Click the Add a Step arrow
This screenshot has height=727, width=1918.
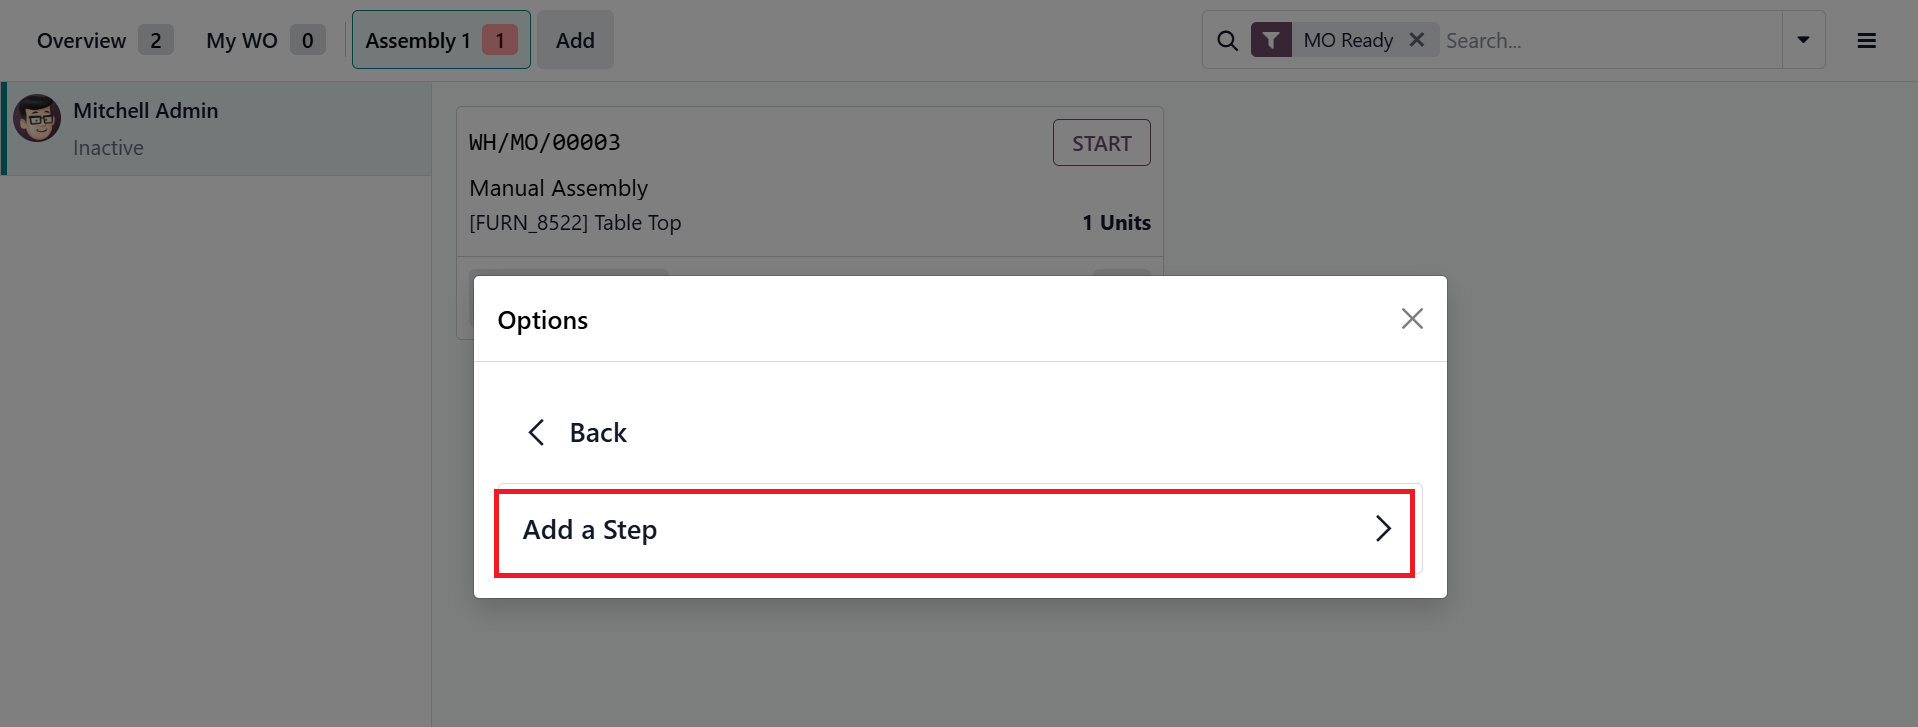1383,529
